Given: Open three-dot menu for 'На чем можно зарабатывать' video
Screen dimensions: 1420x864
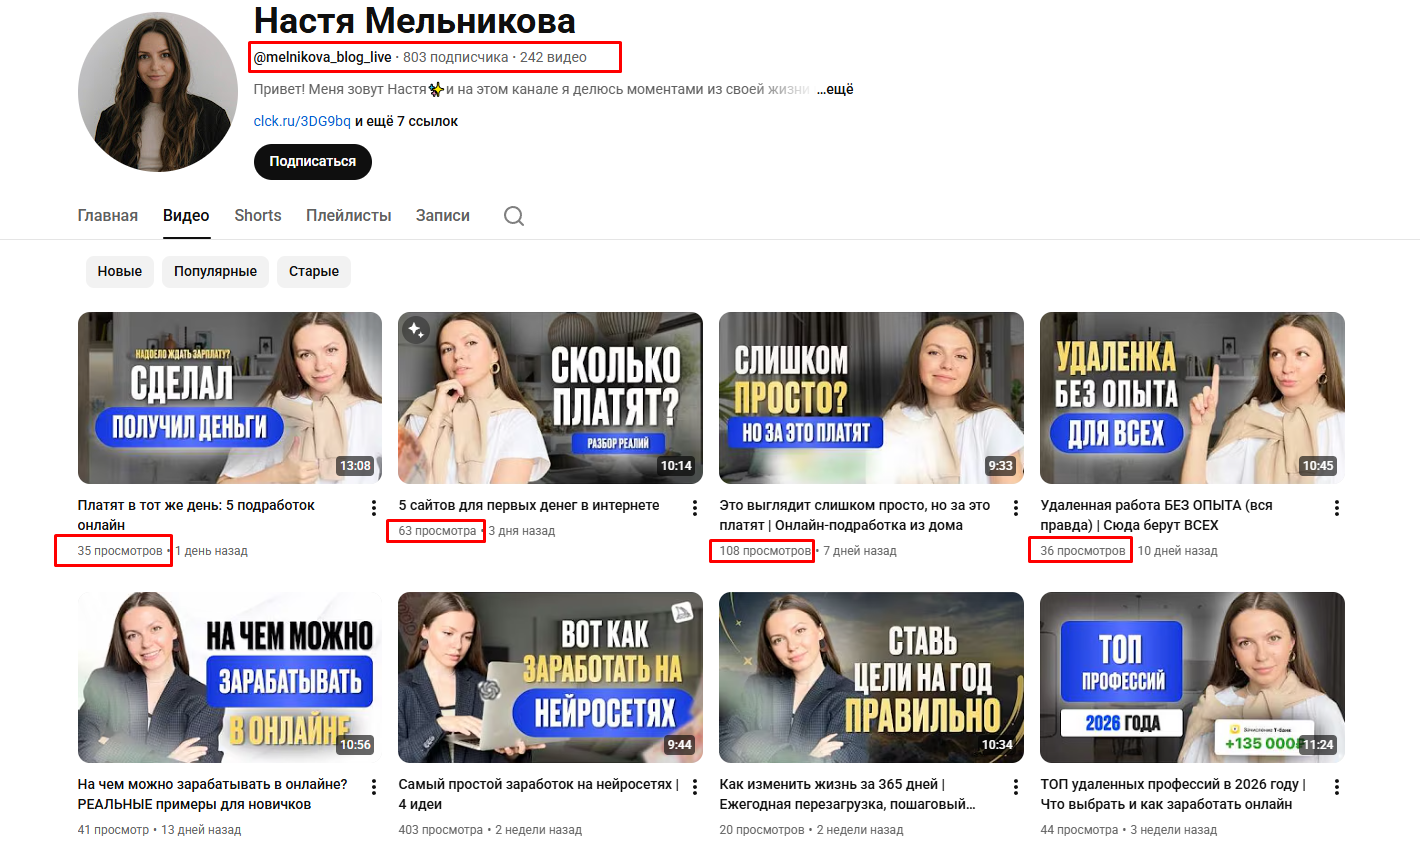Looking at the screenshot, I should coord(374,787).
